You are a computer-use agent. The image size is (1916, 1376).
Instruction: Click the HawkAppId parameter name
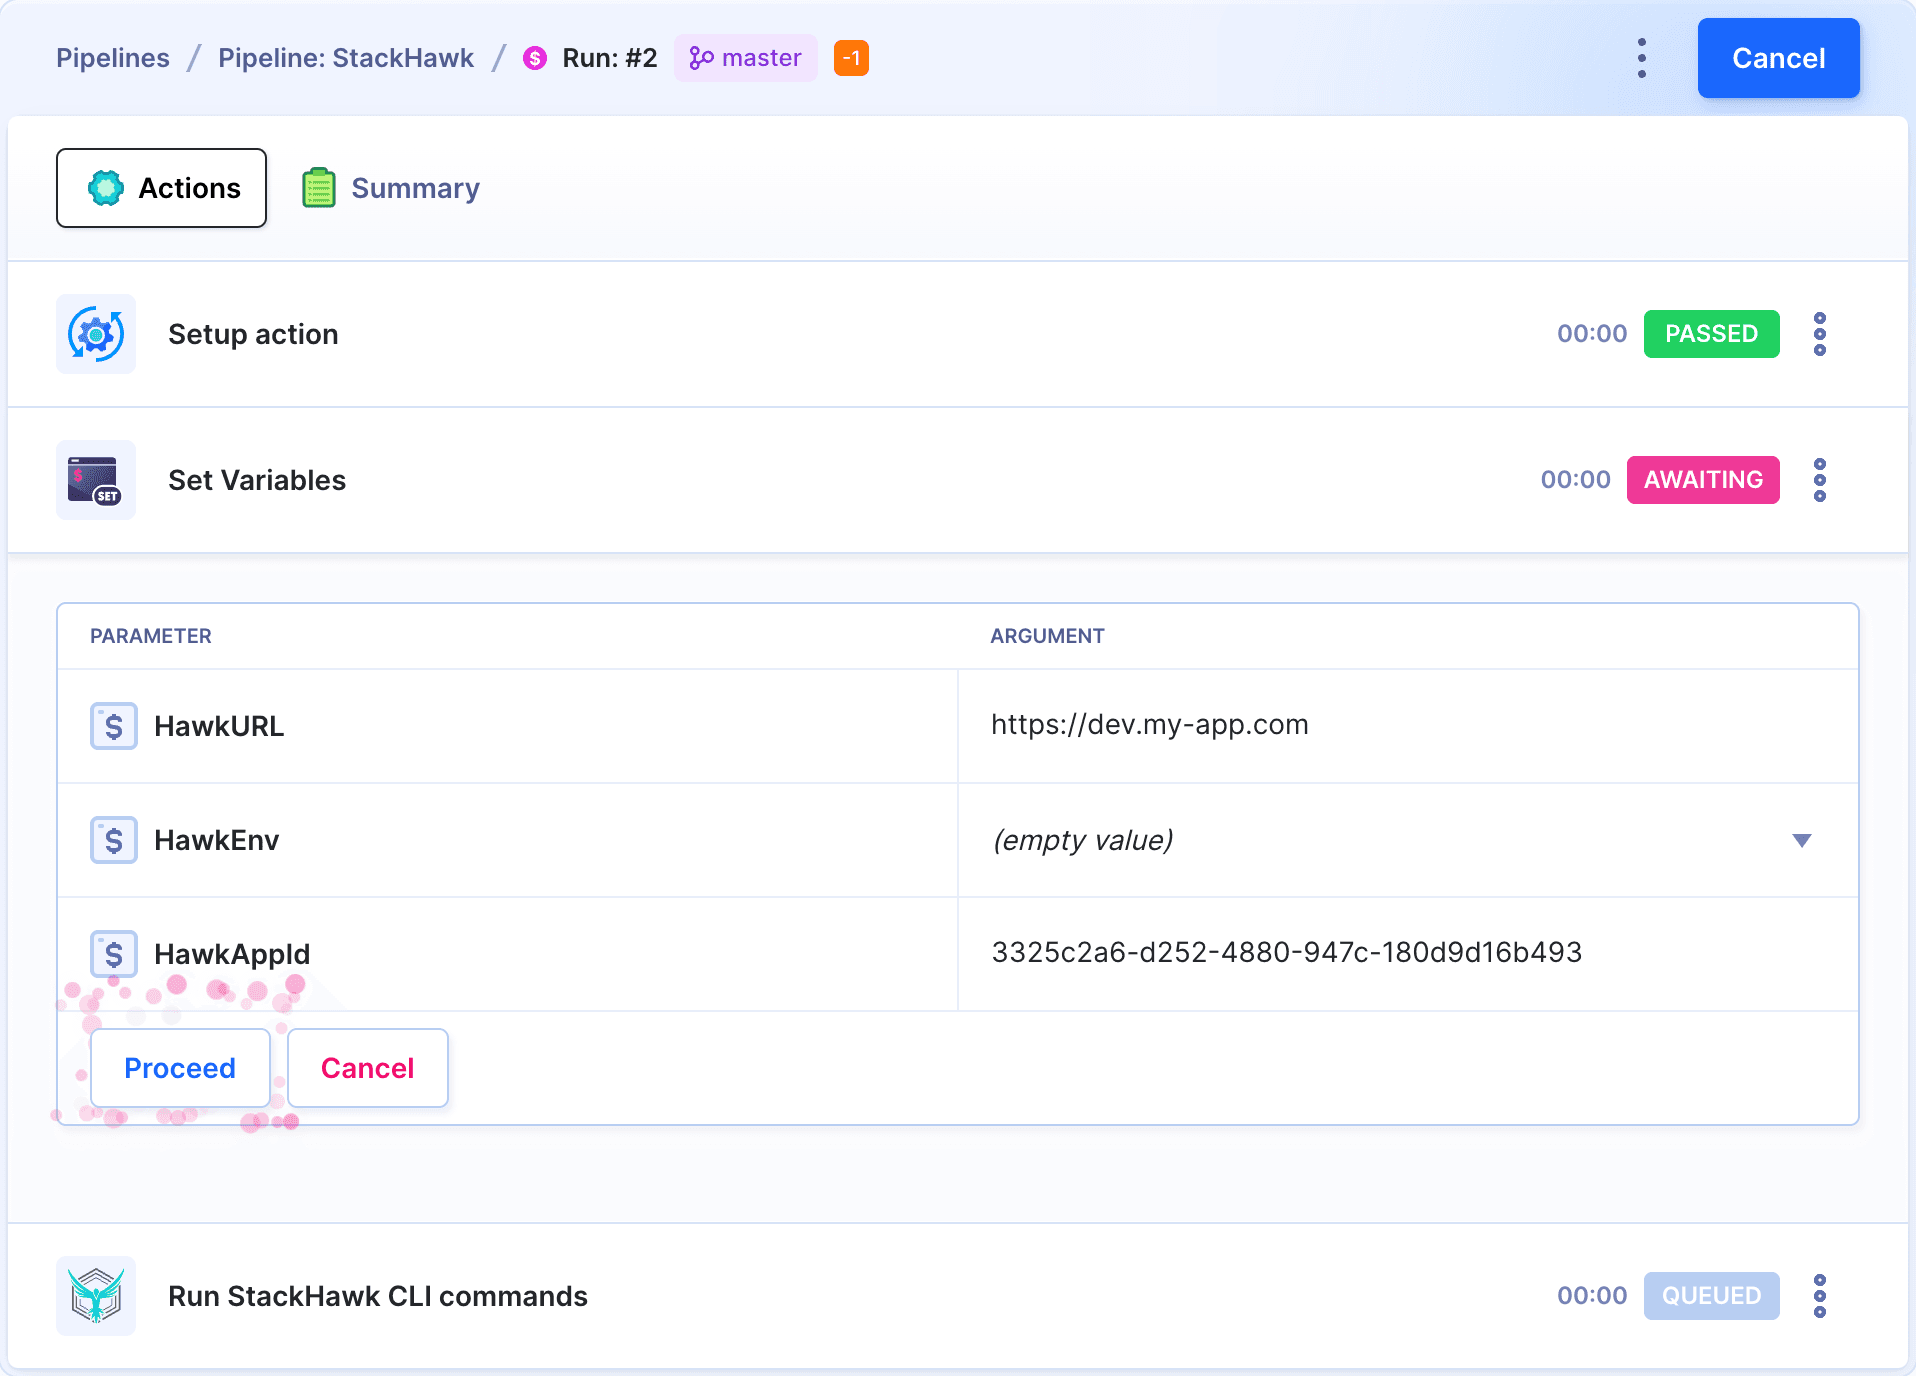[x=232, y=954]
